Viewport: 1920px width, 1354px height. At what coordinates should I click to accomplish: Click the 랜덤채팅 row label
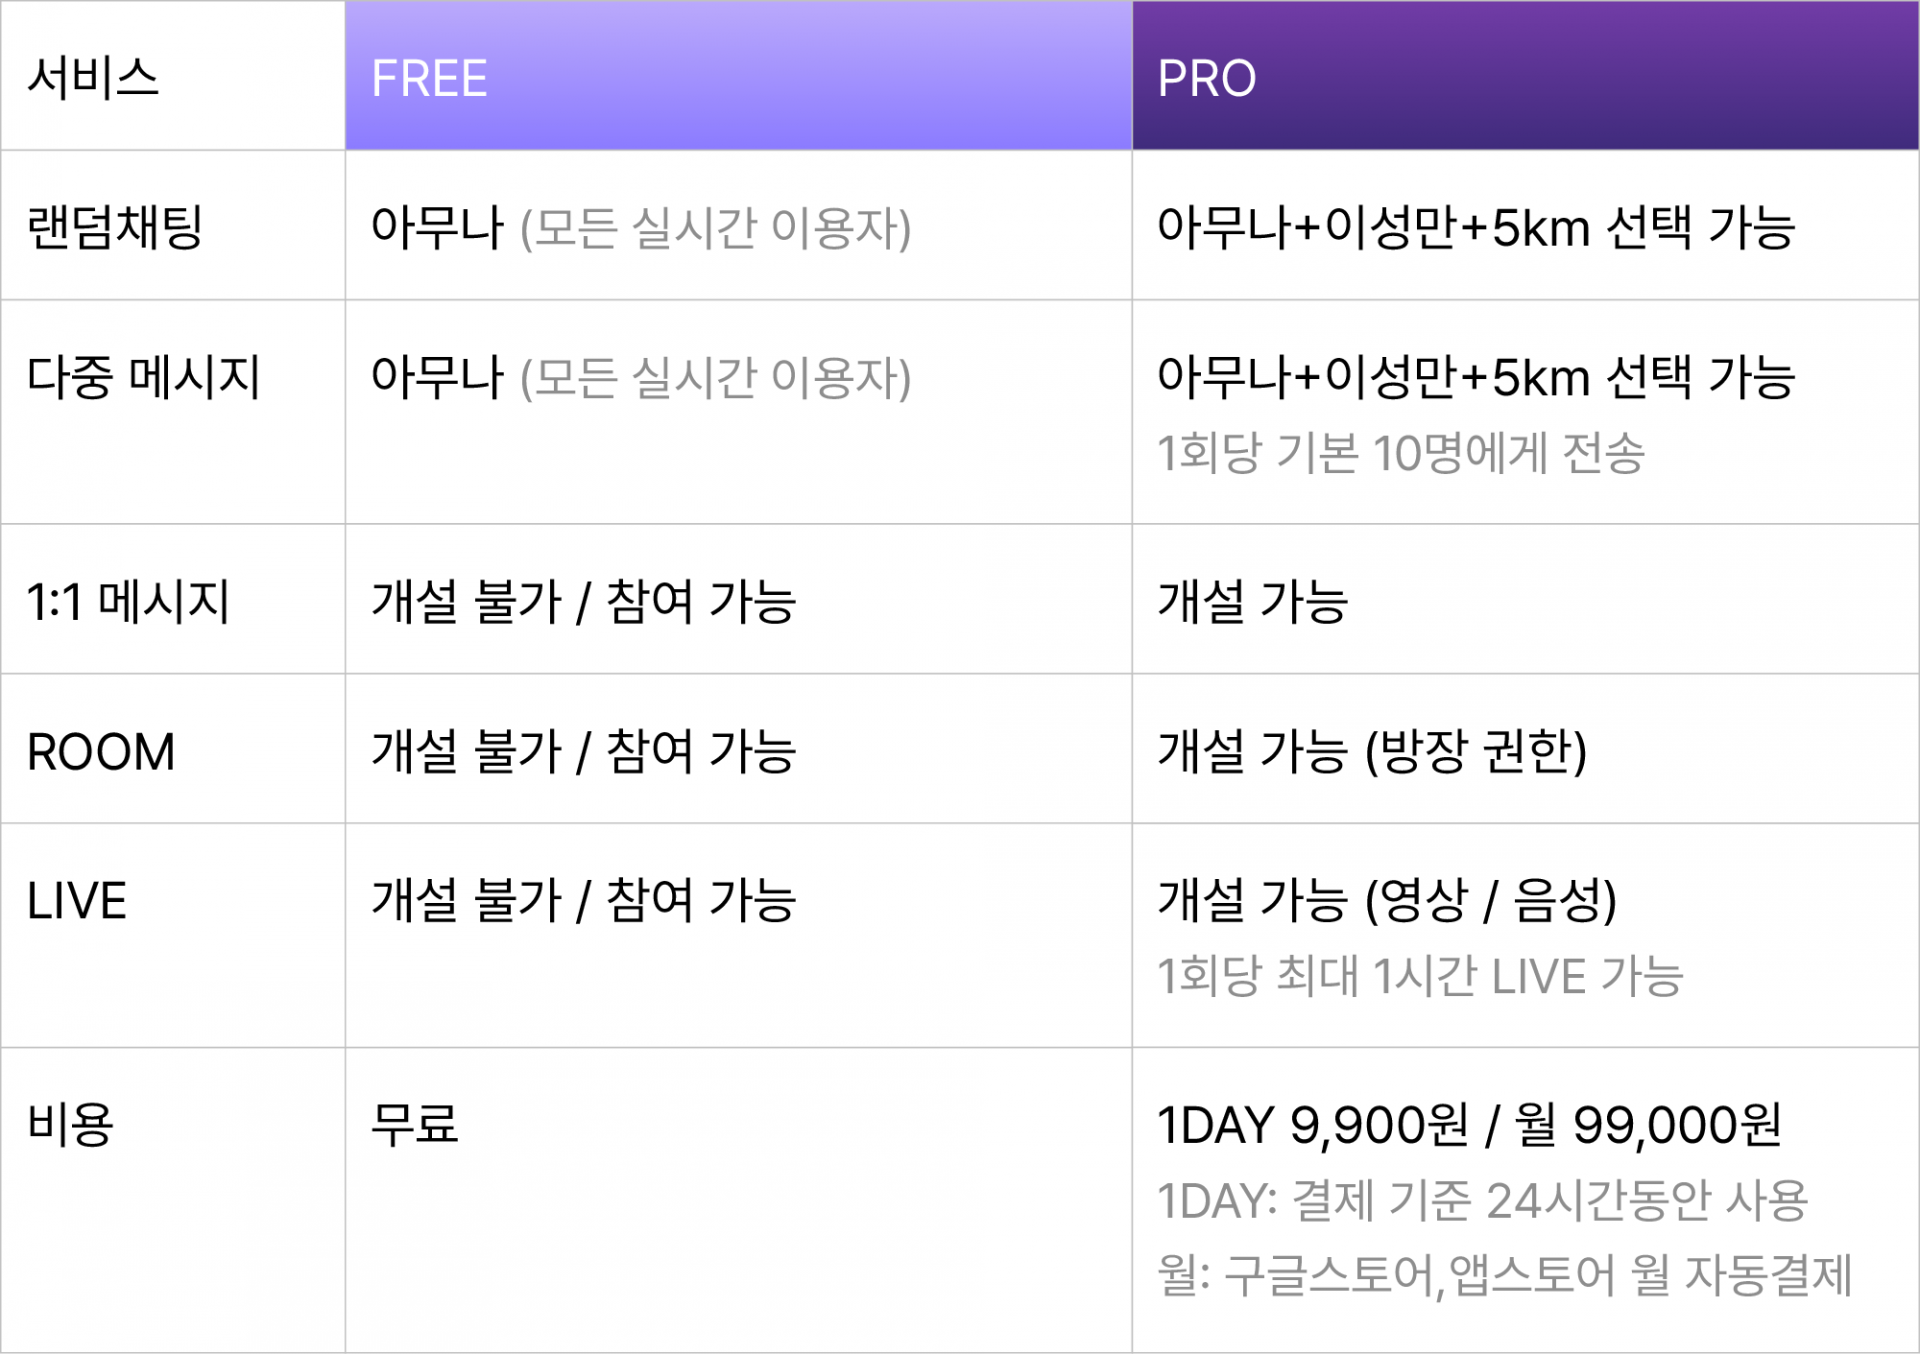(115, 227)
